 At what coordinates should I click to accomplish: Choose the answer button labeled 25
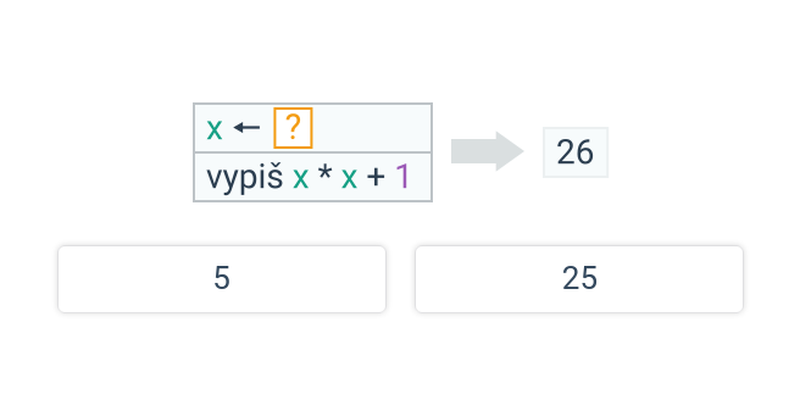point(579,279)
